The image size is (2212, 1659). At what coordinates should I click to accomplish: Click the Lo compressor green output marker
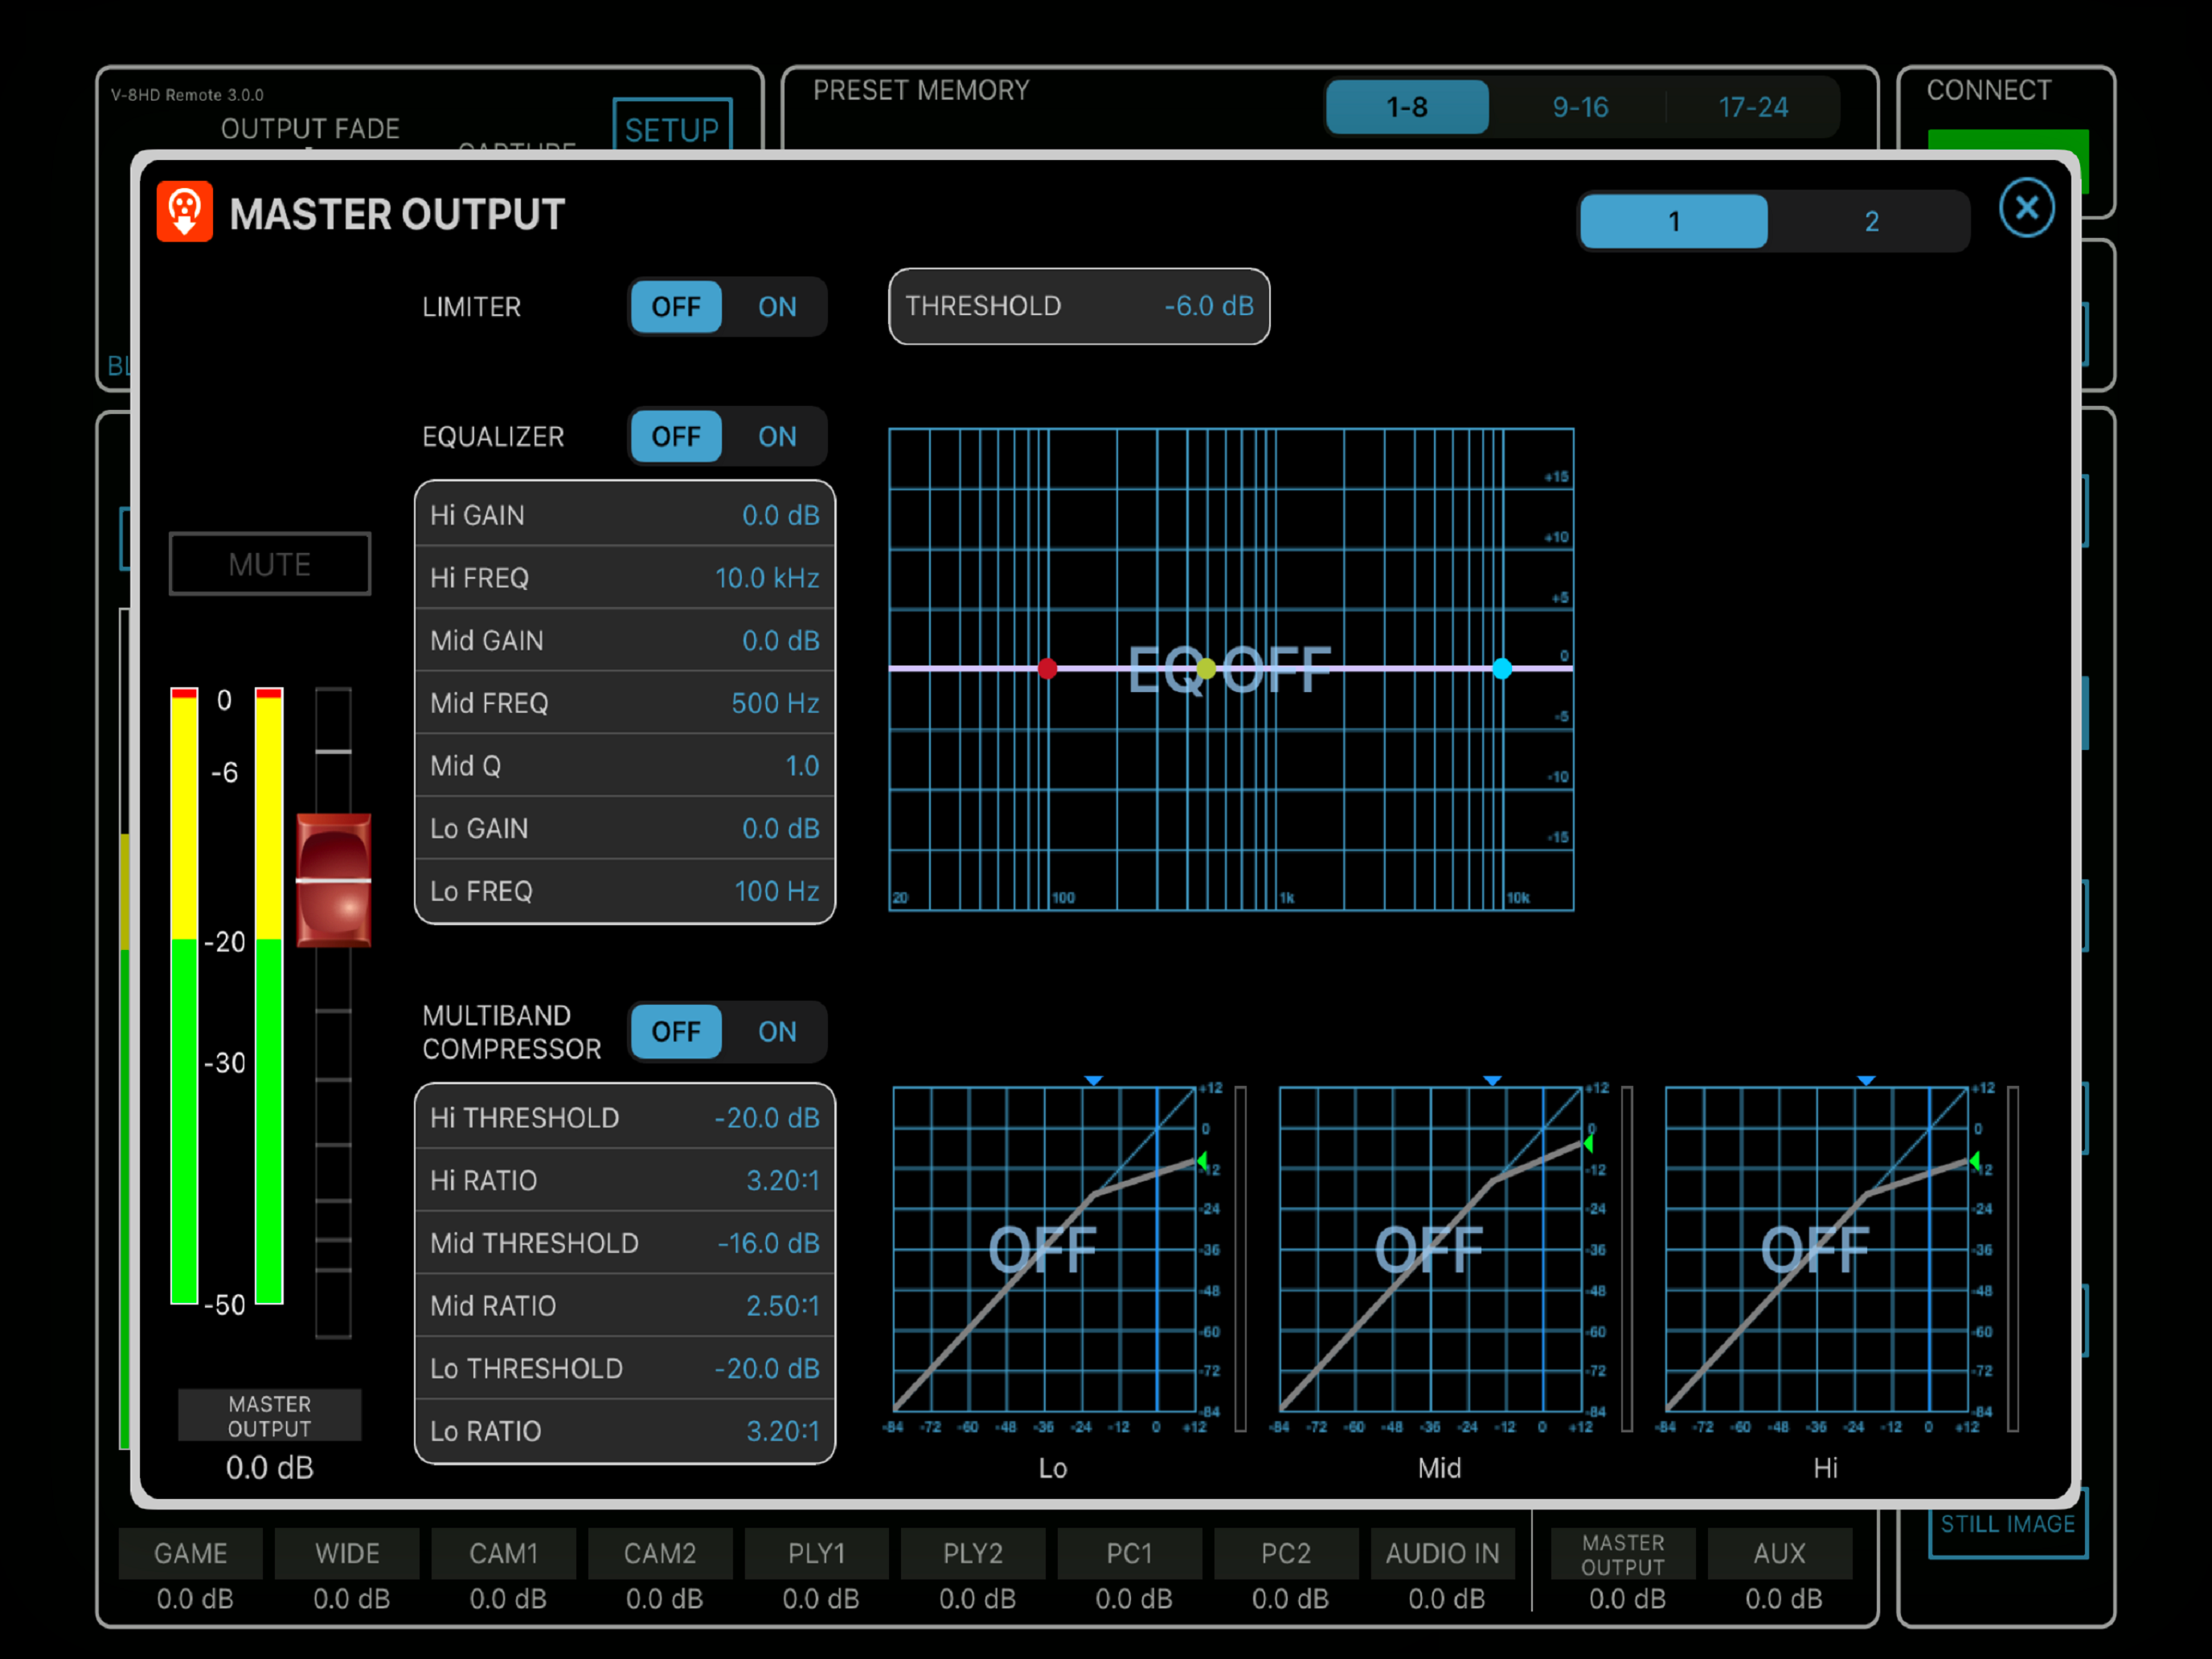tap(1202, 1161)
